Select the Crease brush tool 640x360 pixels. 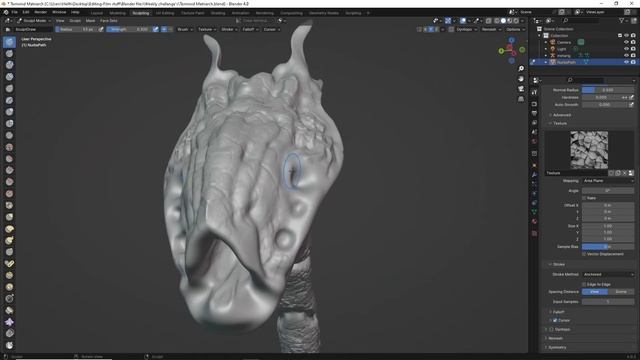[x=9, y=135]
